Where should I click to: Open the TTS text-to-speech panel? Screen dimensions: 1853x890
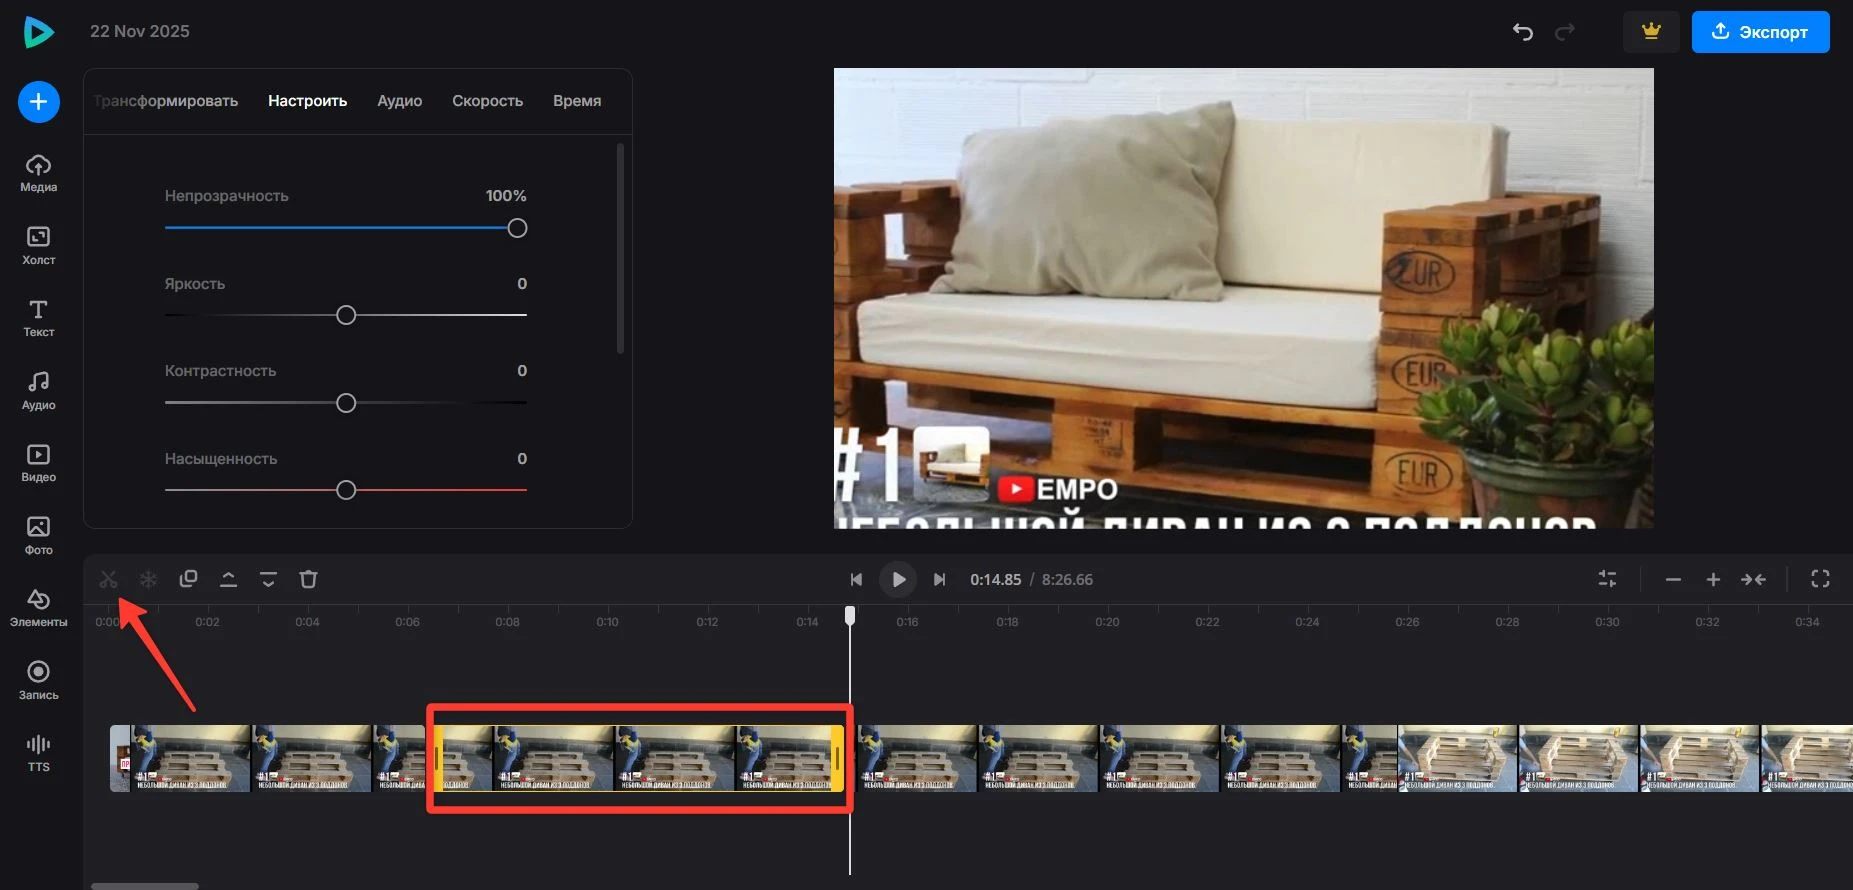38,752
